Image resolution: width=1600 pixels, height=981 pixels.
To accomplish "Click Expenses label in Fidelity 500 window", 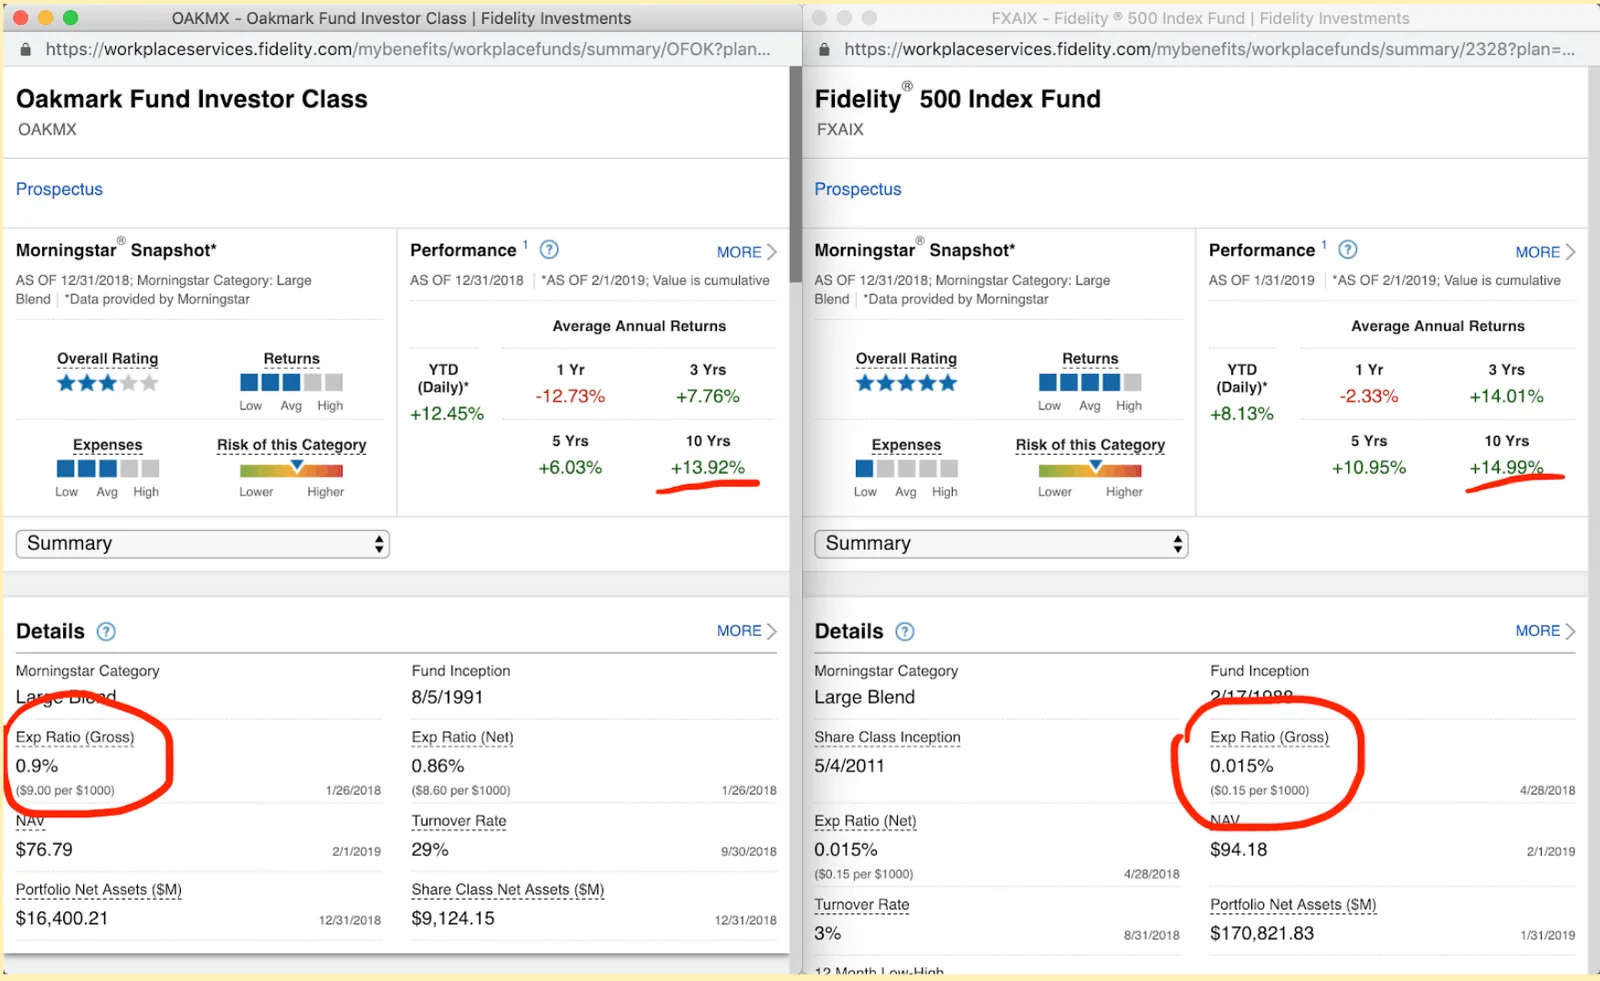I will (x=906, y=445).
